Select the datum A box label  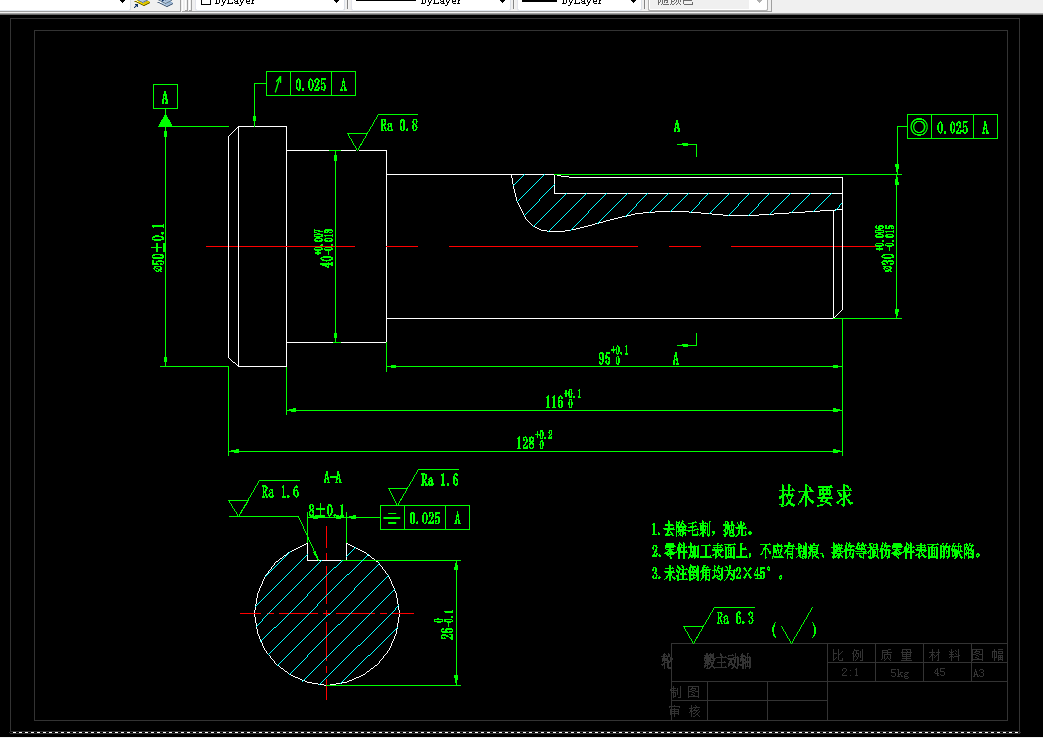pyautogui.click(x=165, y=97)
